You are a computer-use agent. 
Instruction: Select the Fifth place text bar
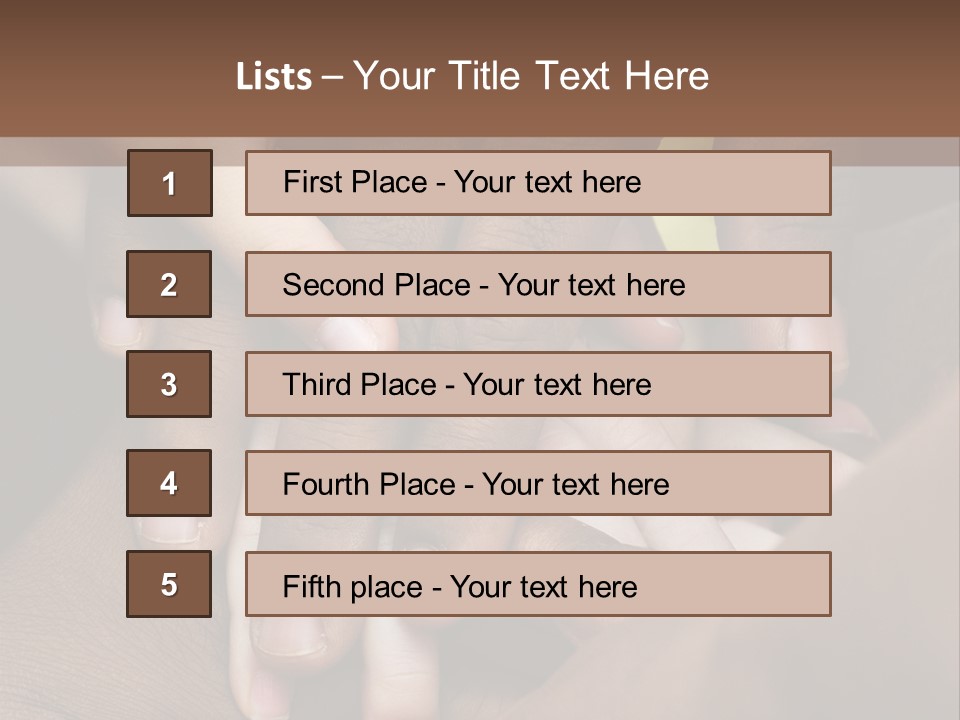[538, 584]
